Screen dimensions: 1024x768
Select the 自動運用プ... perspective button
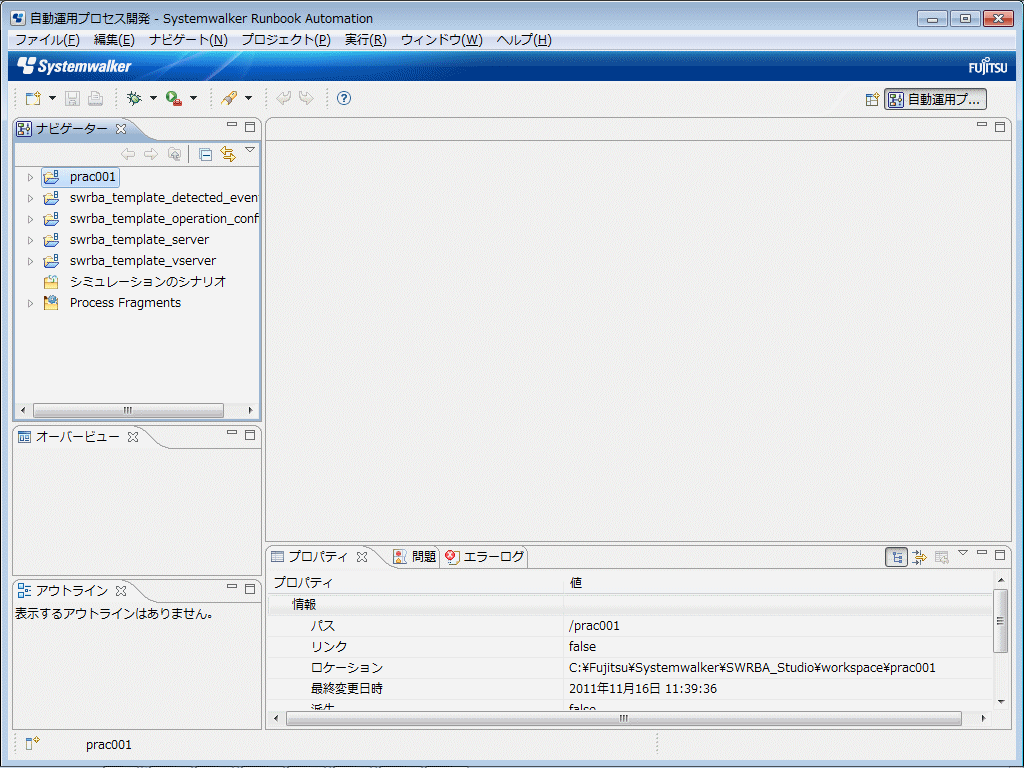point(935,99)
